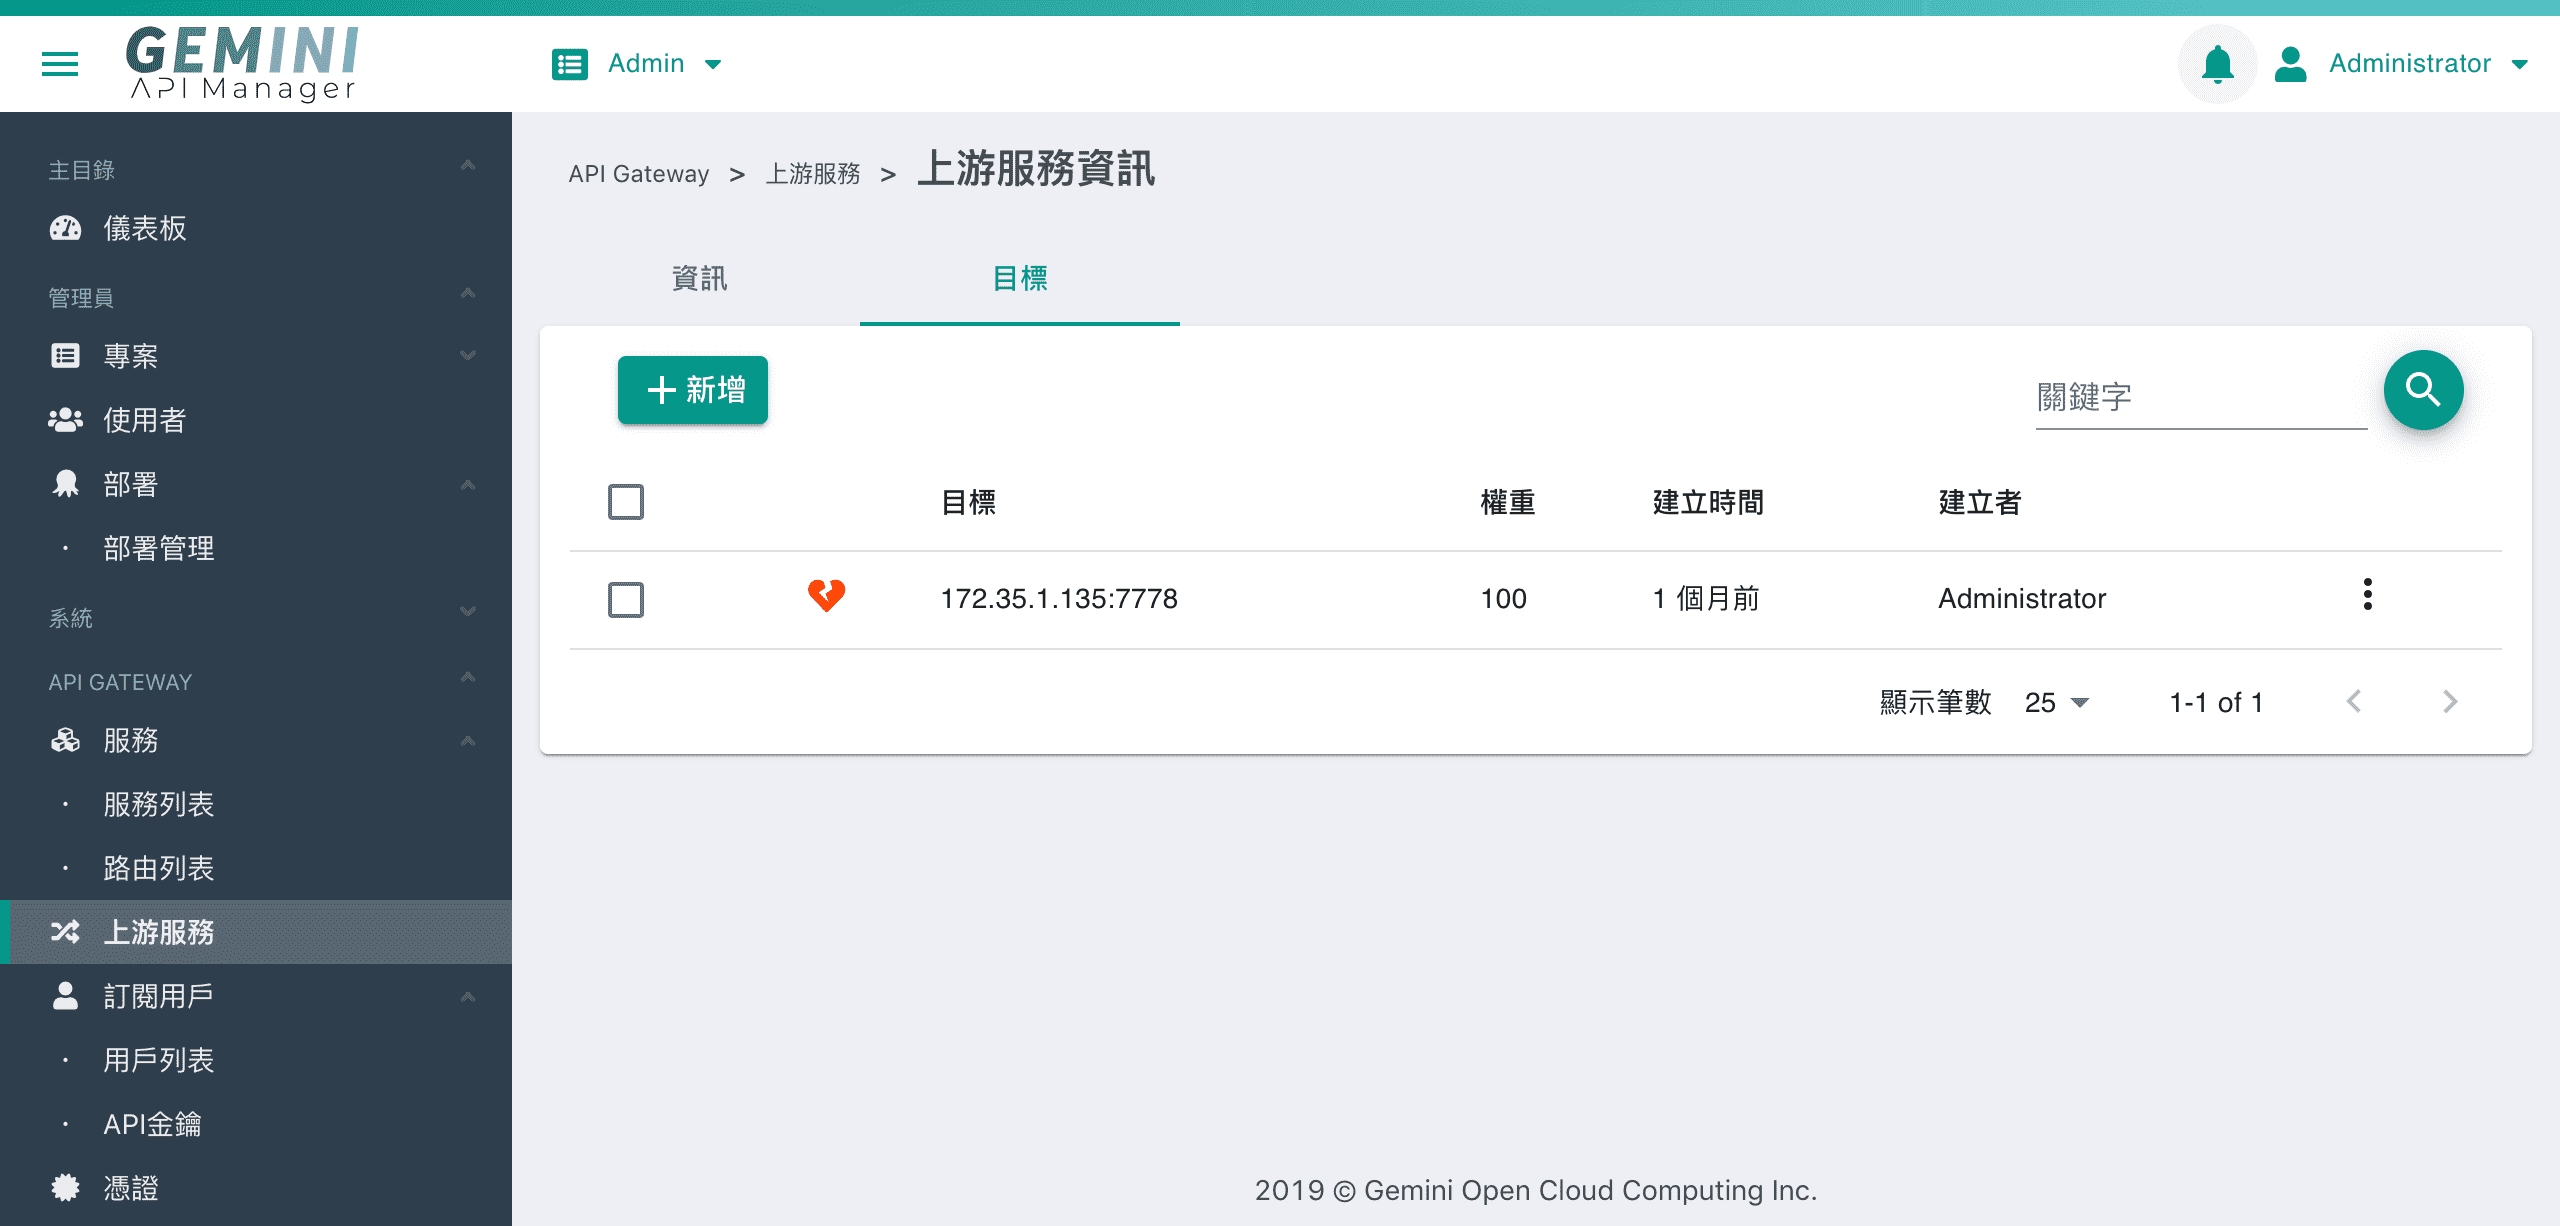Sort by the 建立時間 column header
The height and width of the screenshot is (1226, 2560).
(1708, 502)
